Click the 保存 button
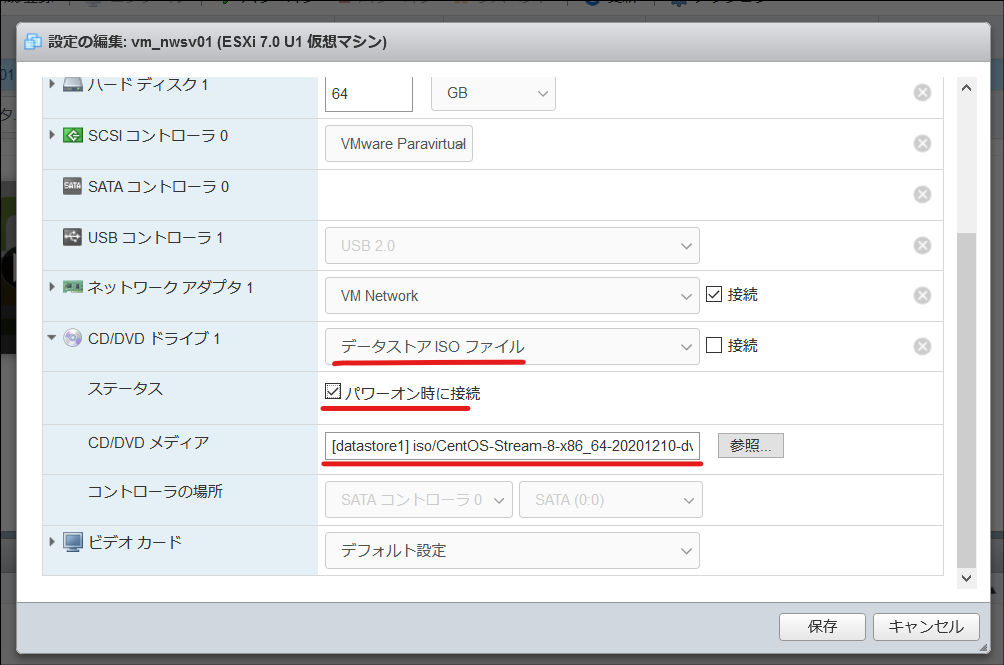This screenshot has width=1004, height=665. tap(822, 627)
